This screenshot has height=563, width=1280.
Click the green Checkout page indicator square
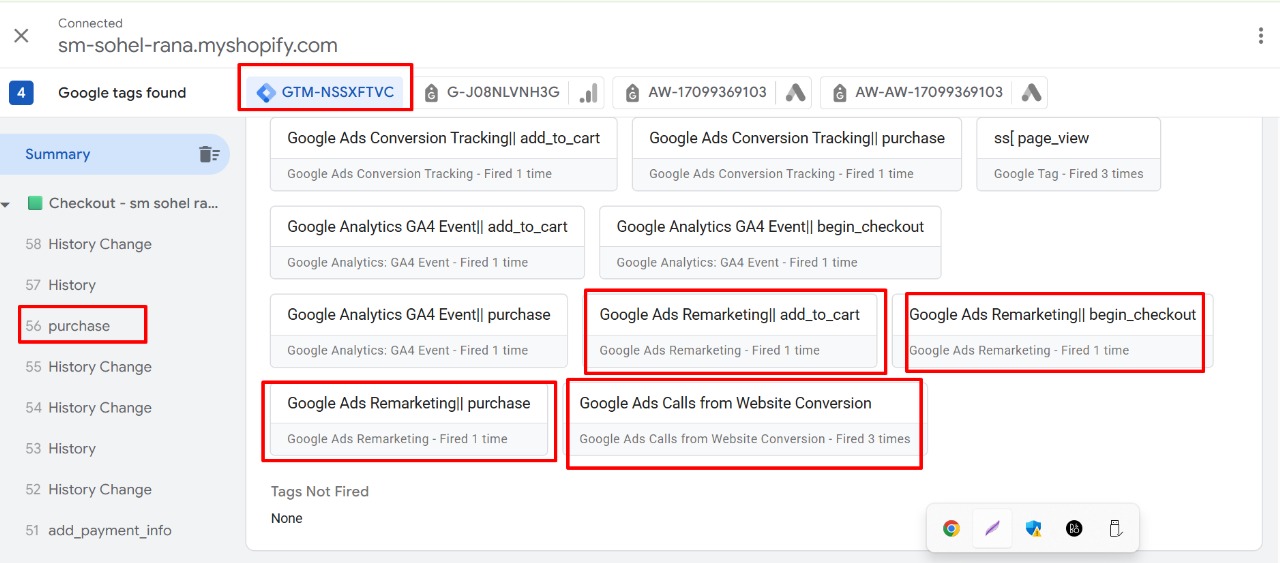pyautogui.click(x=35, y=203)
